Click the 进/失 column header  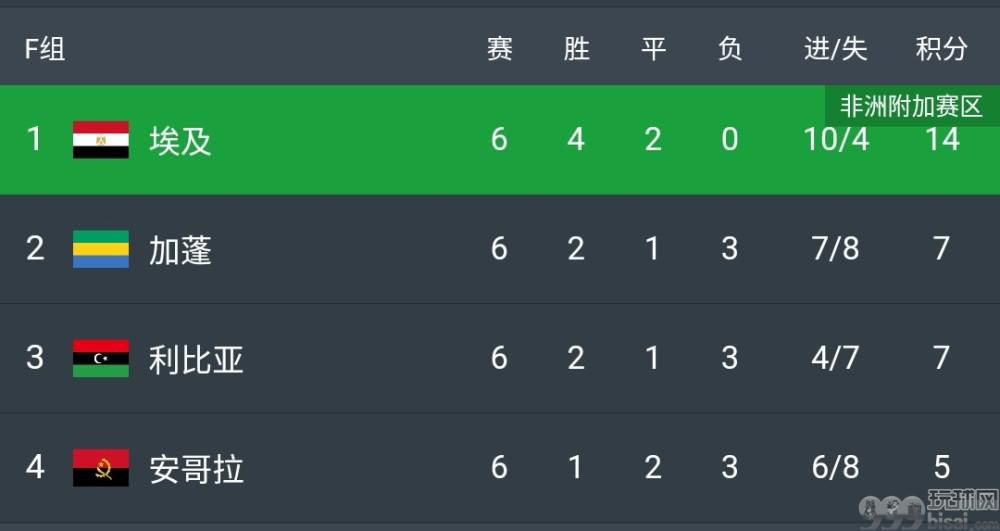[x=835, y=48]
